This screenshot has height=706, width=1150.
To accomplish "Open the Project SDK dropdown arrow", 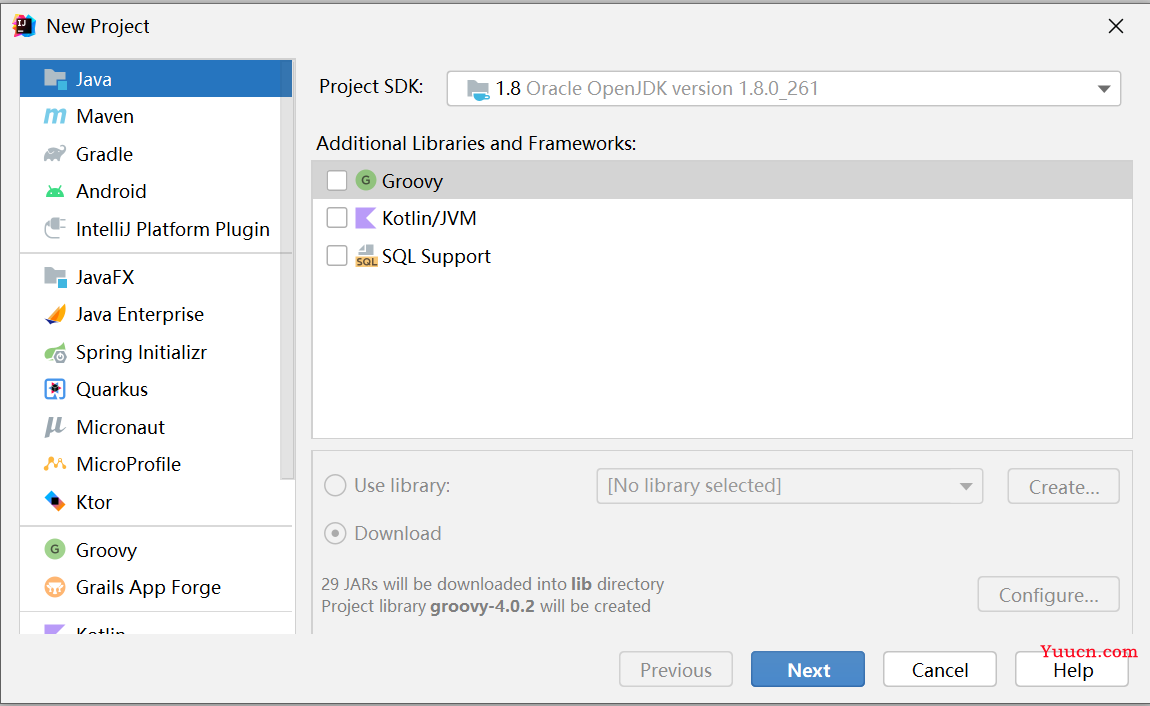I will click(1104, 89).
